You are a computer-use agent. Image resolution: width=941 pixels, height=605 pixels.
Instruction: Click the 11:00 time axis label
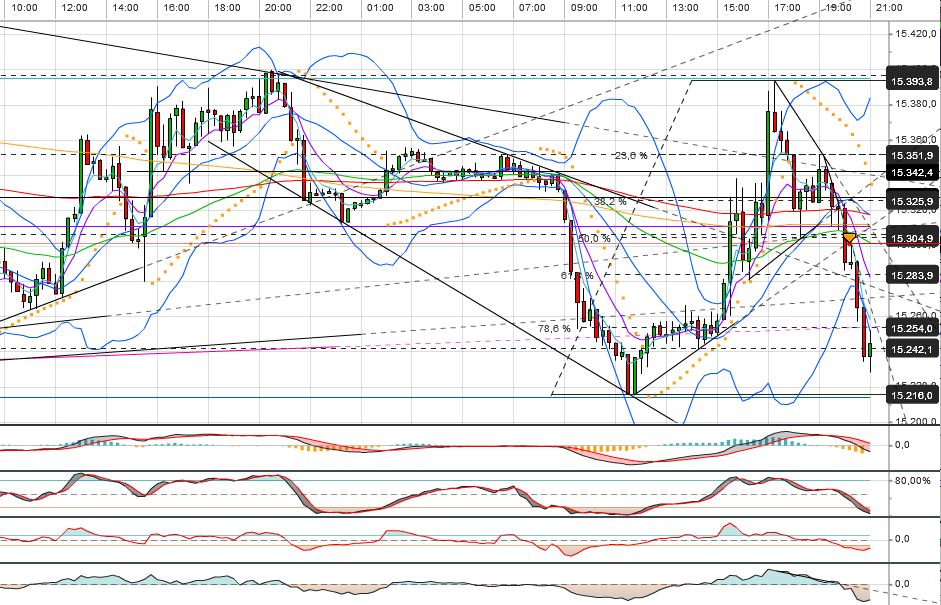pos(634,8)
